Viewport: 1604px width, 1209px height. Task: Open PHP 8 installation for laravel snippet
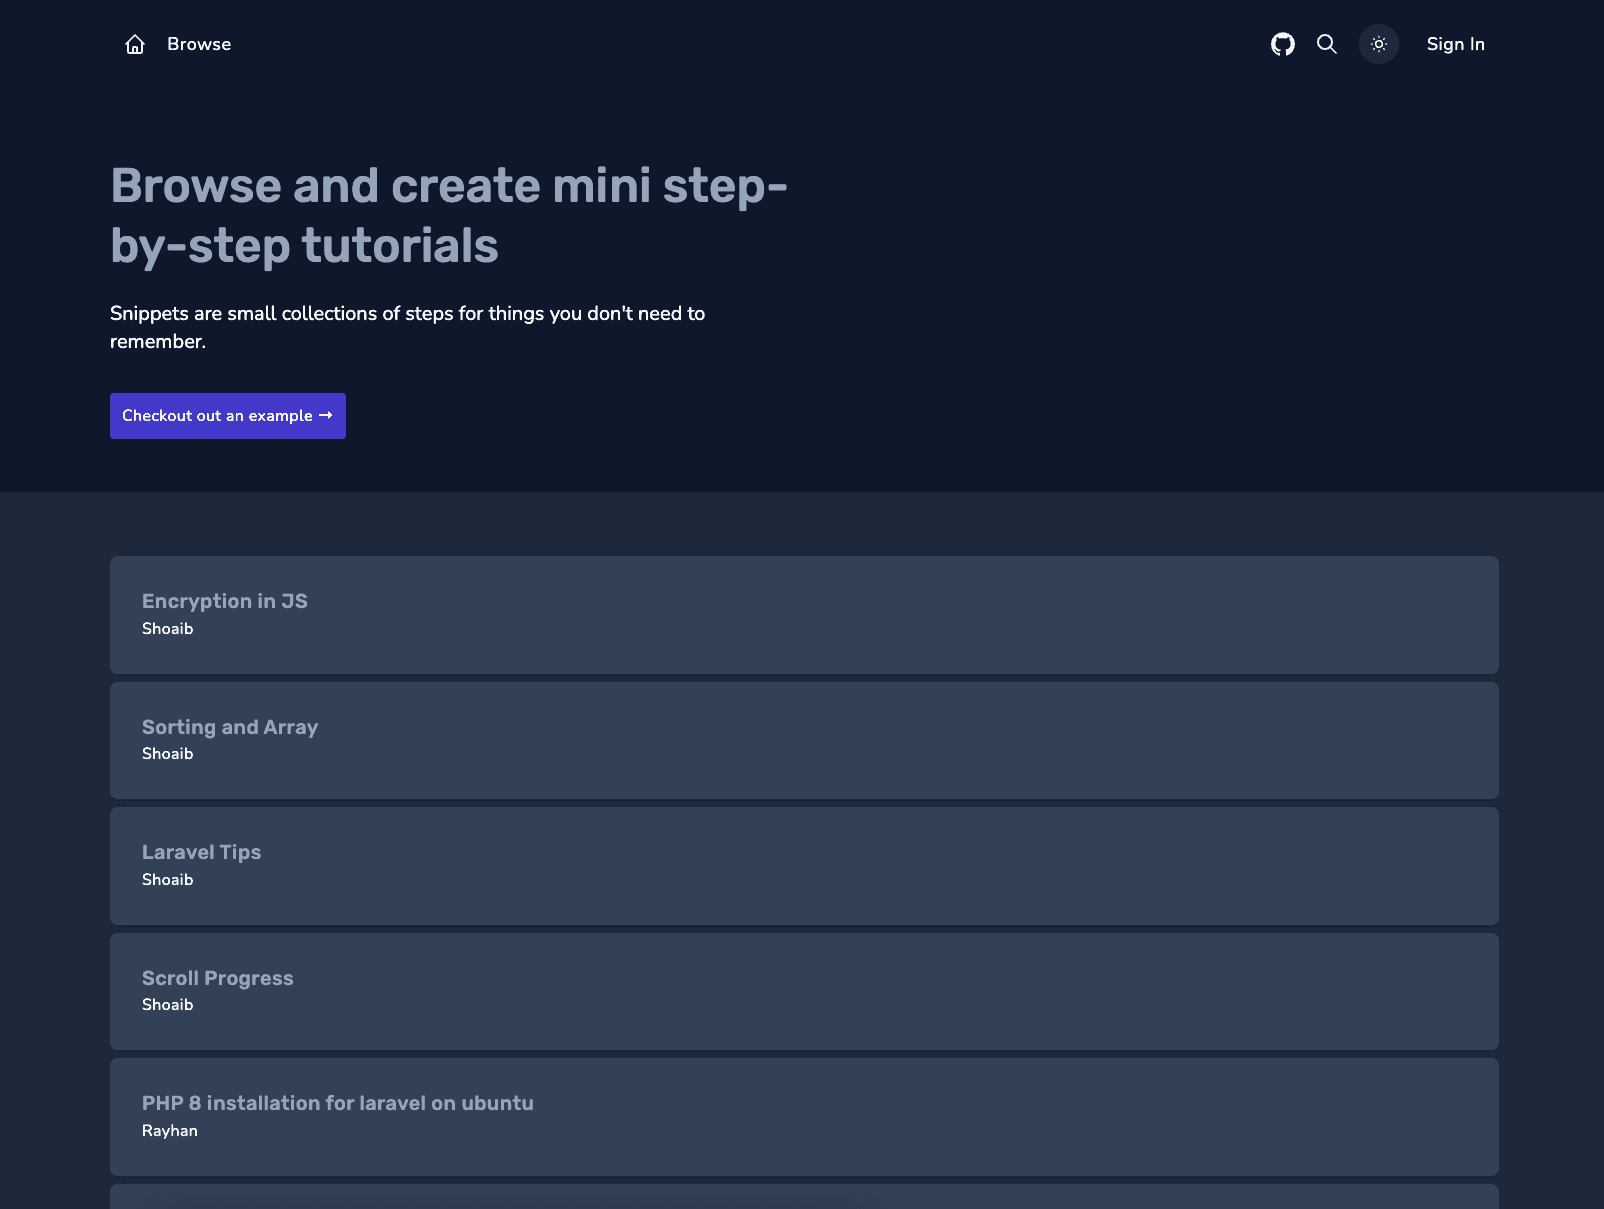pyautogui.click(x=337, y=1103)
